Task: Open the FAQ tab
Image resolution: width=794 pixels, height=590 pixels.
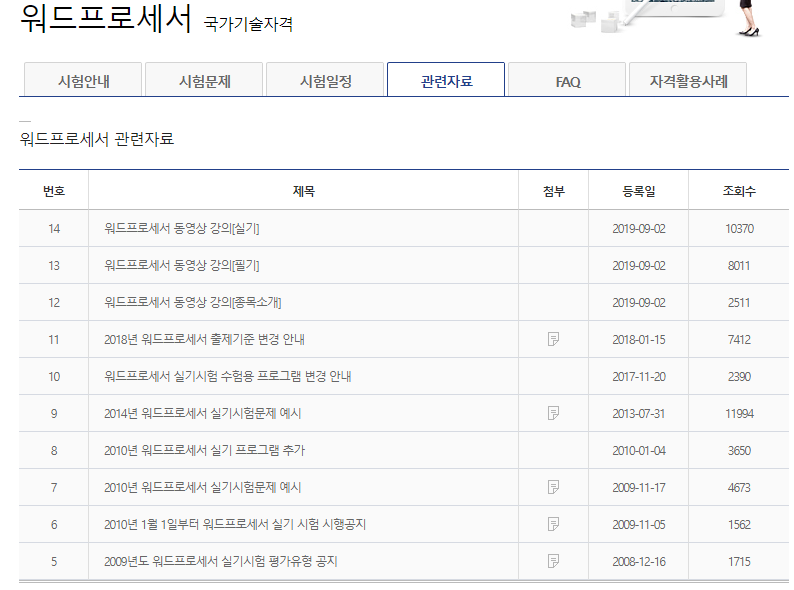Action: click(x=567, y=80)
